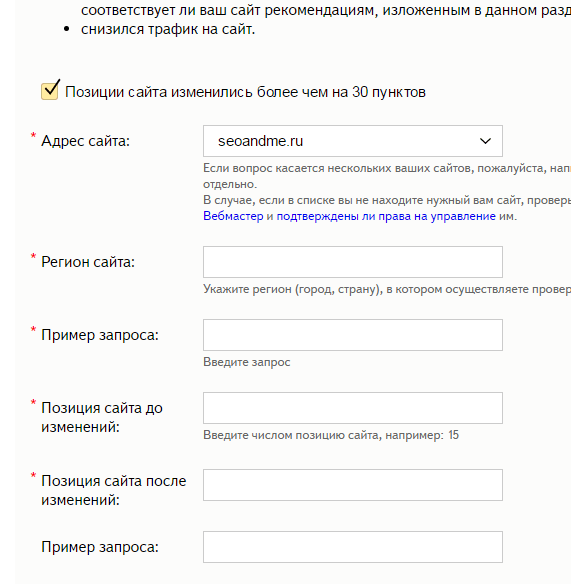The height and width of the screenshot is (584, 571).
Task: Follow 'подтверждены ли права на управление' link
Action: click(386, 216)
